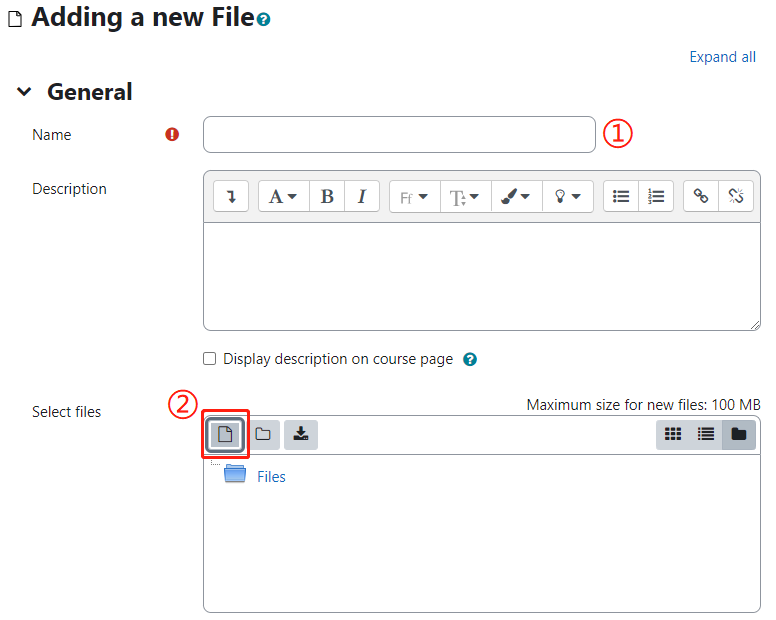Switch file manager to icon grid view
The height and width of the screenshot is (620, 776).
(x=673, y=434)
